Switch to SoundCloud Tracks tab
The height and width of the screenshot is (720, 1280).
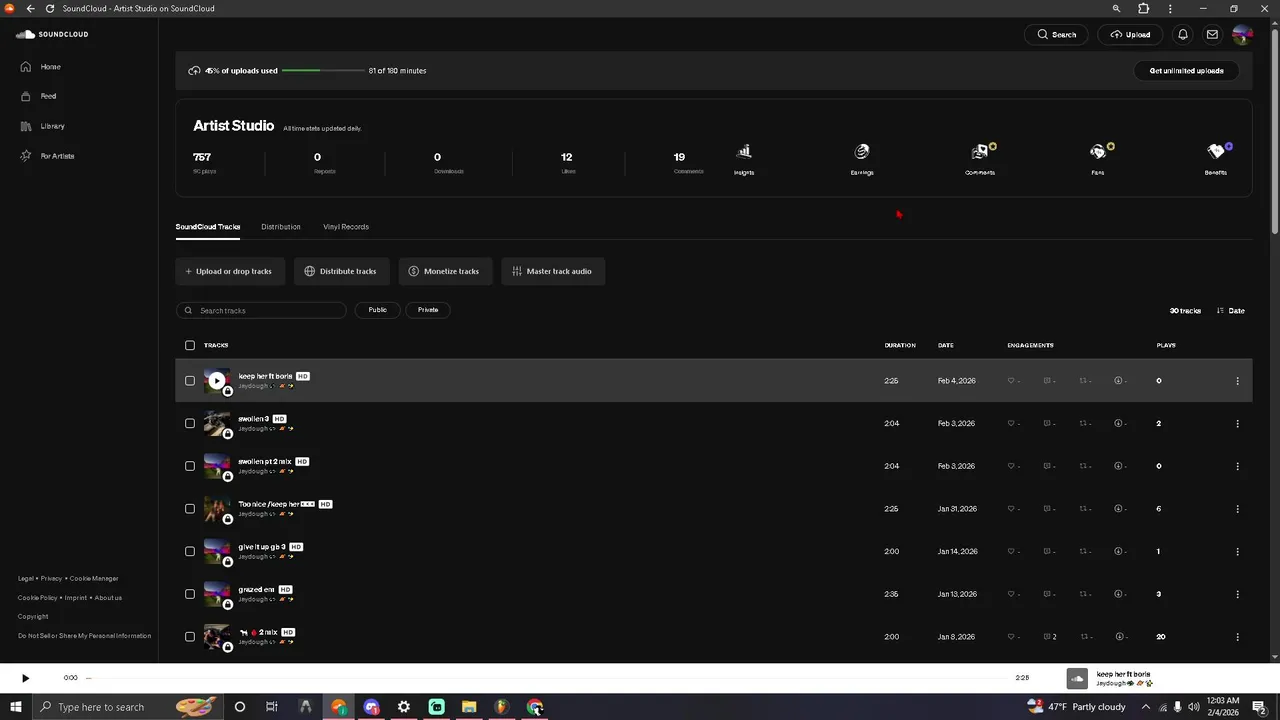(208, 227)
